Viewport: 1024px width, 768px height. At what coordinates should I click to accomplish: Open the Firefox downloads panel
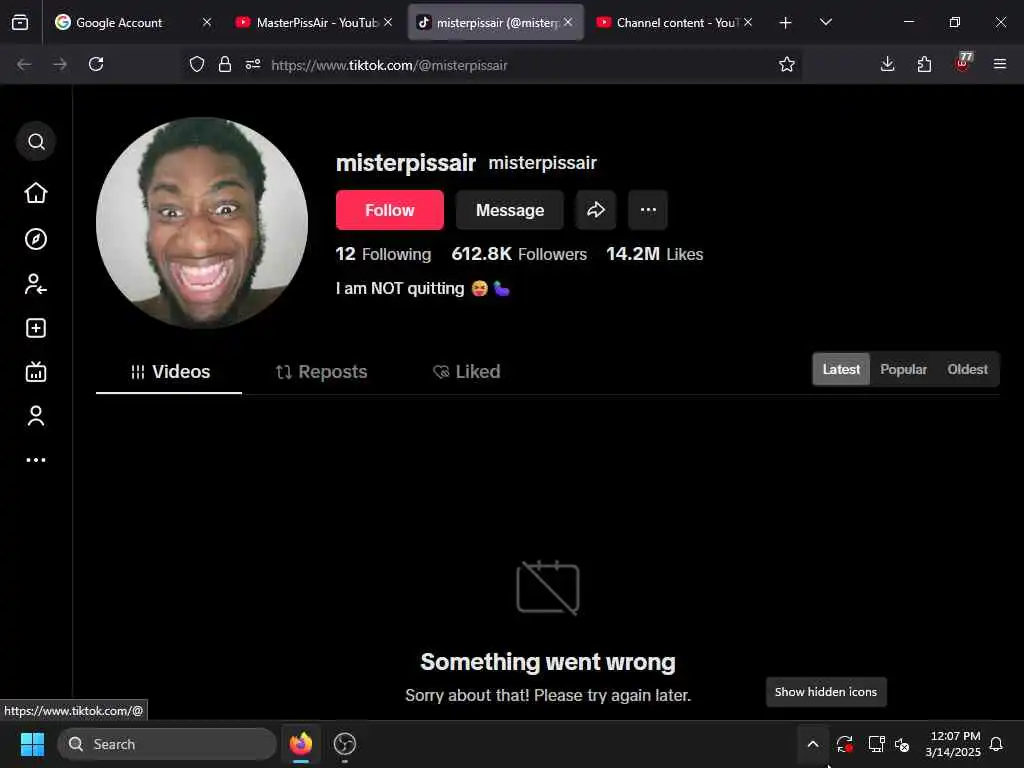click(888, 64)
